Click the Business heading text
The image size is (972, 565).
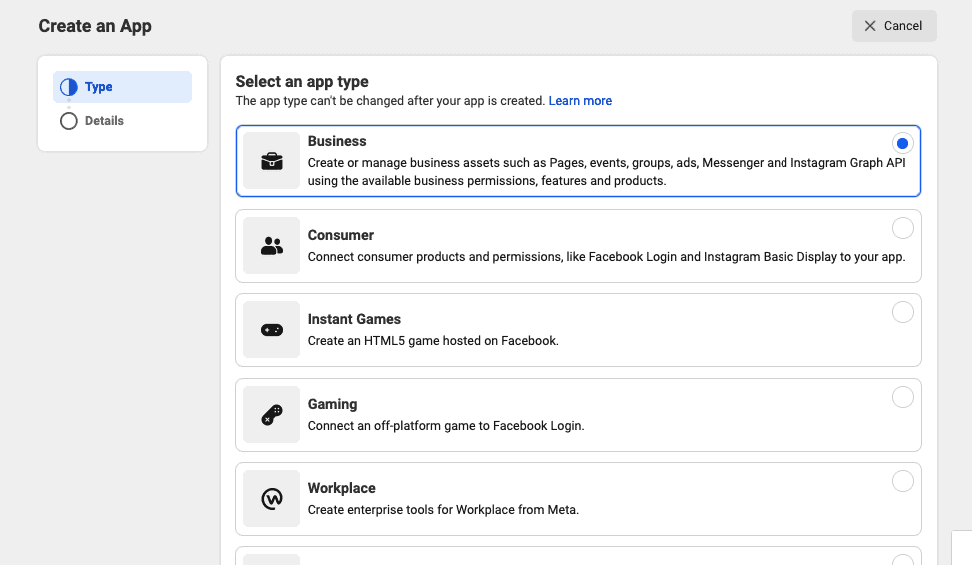pyautogui.click(x=337, y=141)
